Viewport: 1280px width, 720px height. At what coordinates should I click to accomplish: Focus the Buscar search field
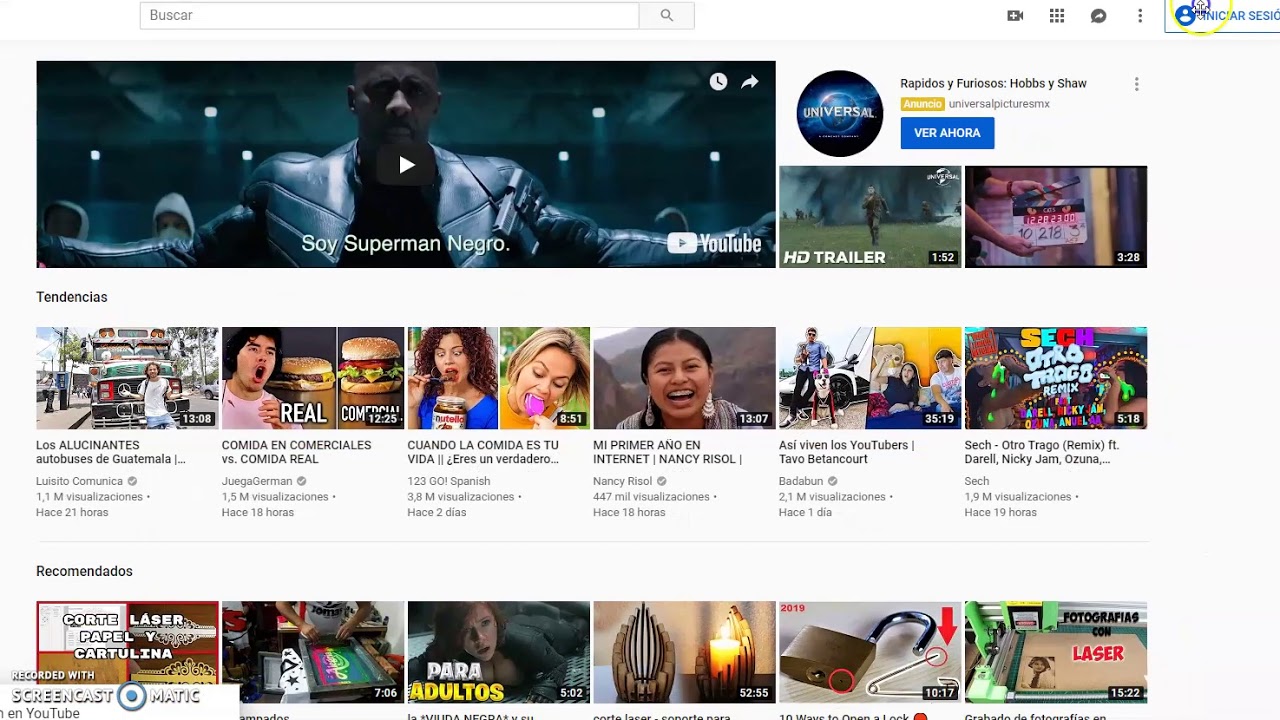[x=389, y=15]
